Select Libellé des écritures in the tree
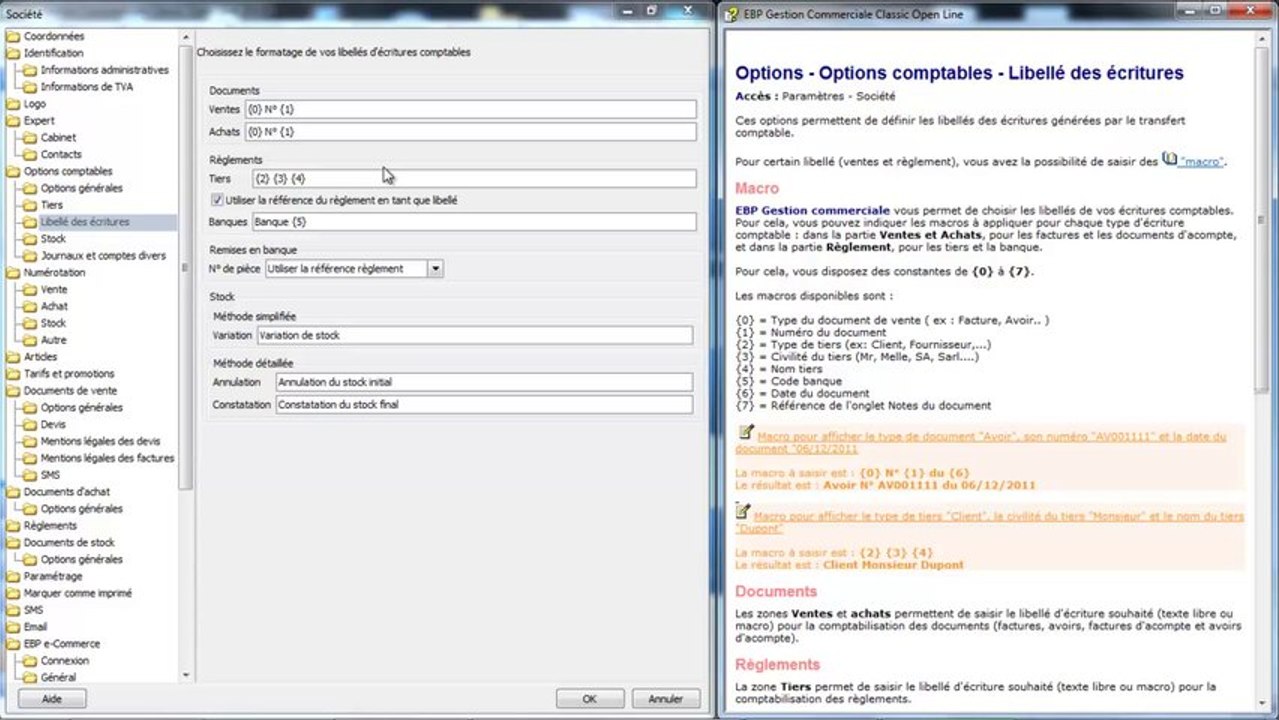 click(x=85, y=222)
